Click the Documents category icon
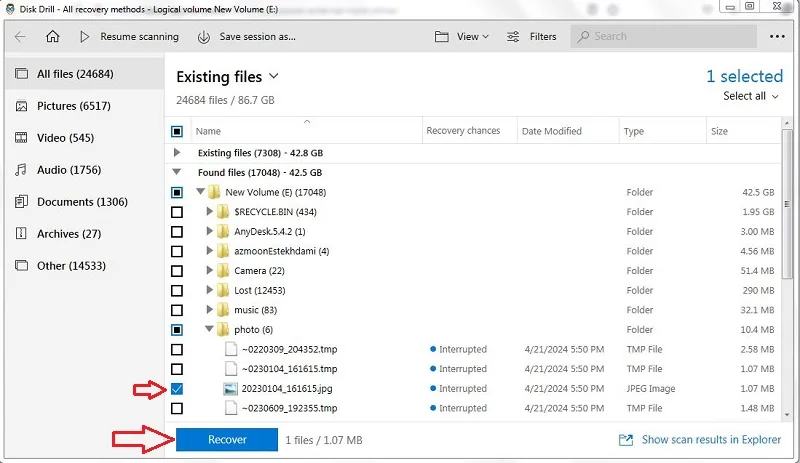800x463 pixels. (x=21, y=202)
